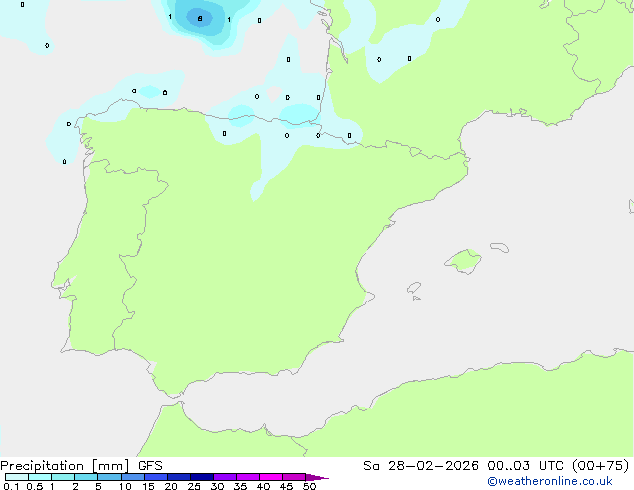Click the "0.1" legend scale label
634x490 pixels.
click(x=11, y=486)
